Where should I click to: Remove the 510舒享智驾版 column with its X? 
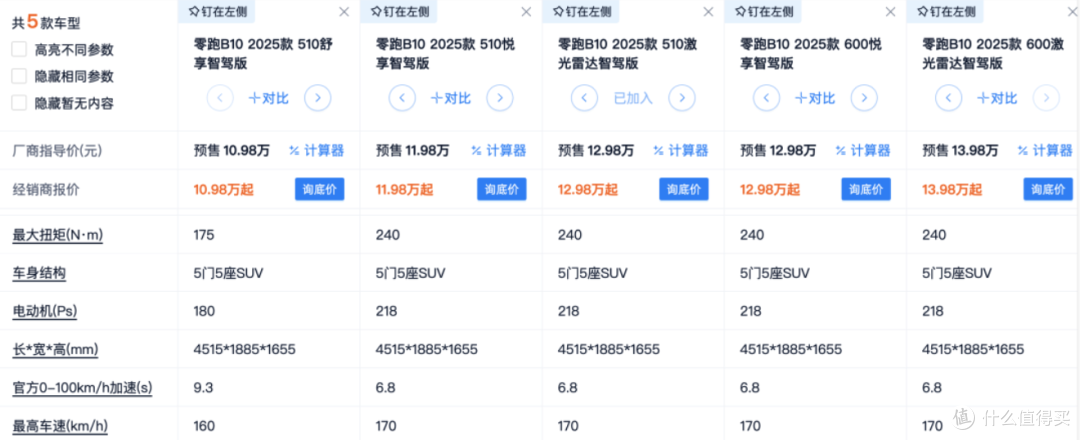pyautogui.click(x=344, y=12)
